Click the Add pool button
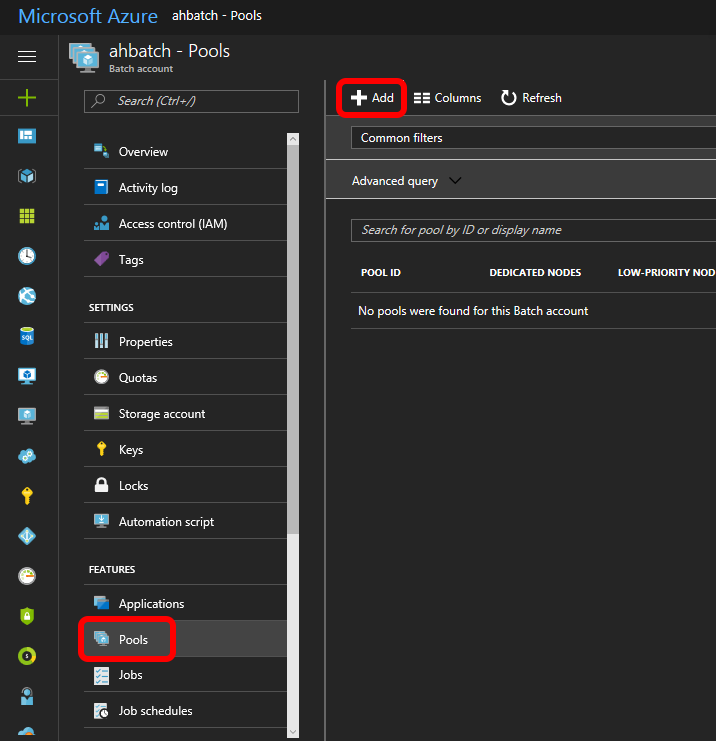 [372, 98]
